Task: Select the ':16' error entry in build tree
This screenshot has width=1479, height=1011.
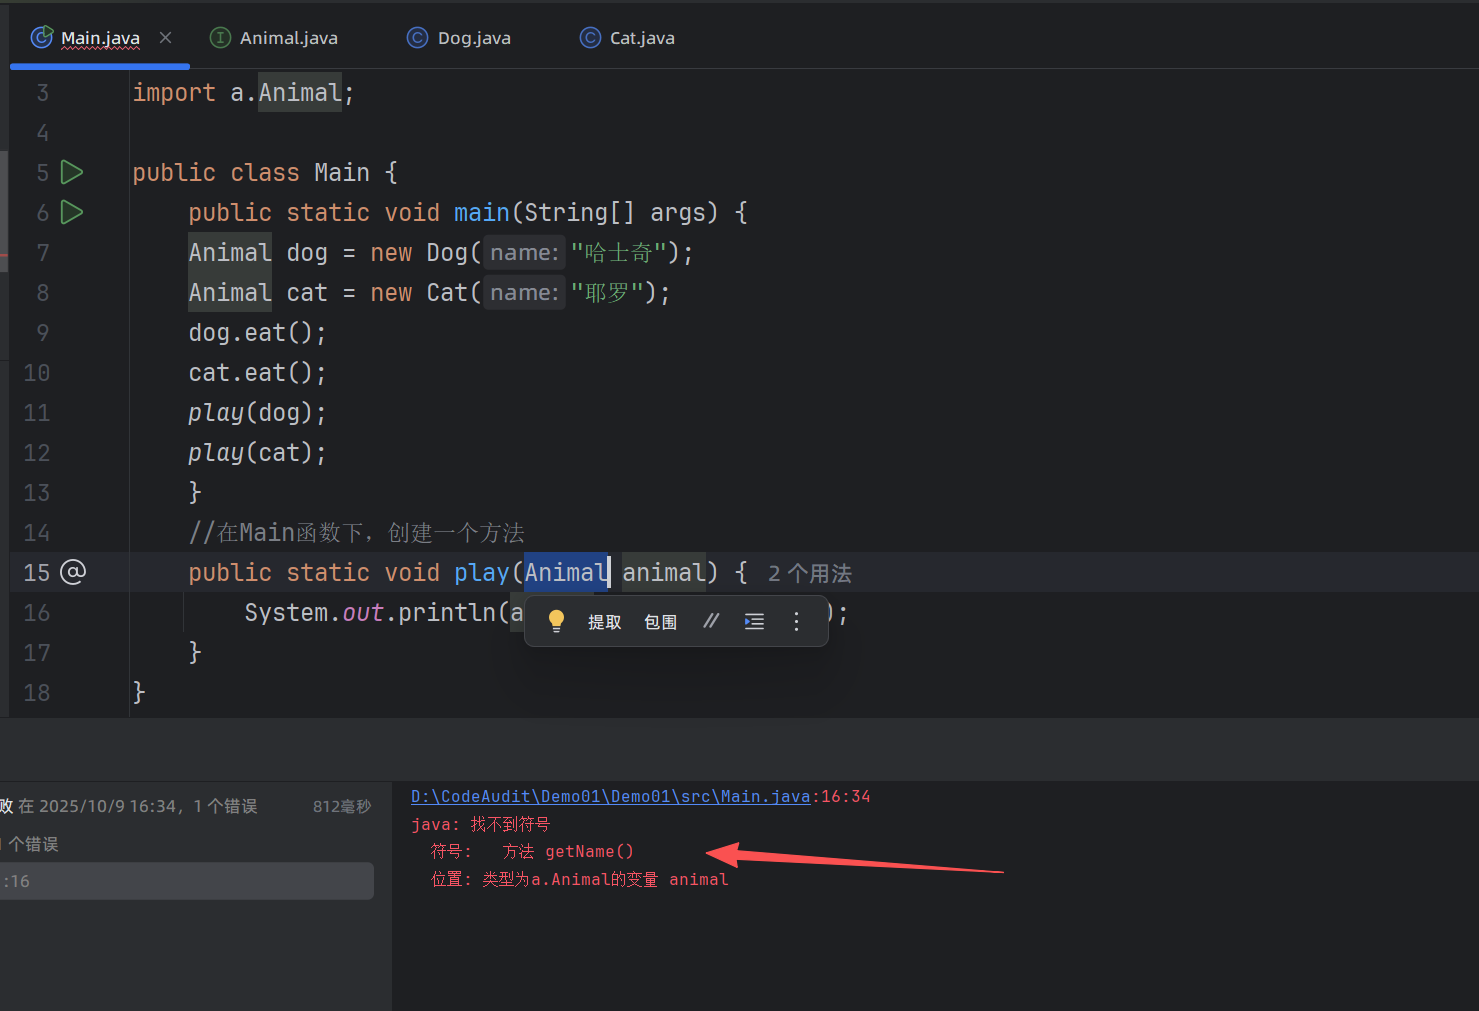Action: click(x=186, y=881)
